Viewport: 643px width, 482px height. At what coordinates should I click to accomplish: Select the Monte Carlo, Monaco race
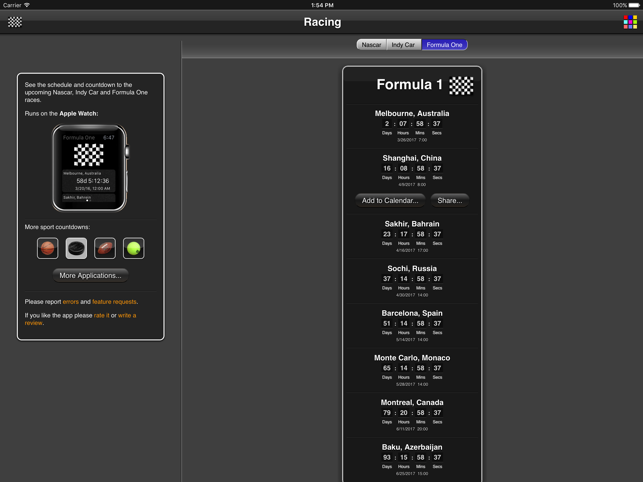pos(412,370)
